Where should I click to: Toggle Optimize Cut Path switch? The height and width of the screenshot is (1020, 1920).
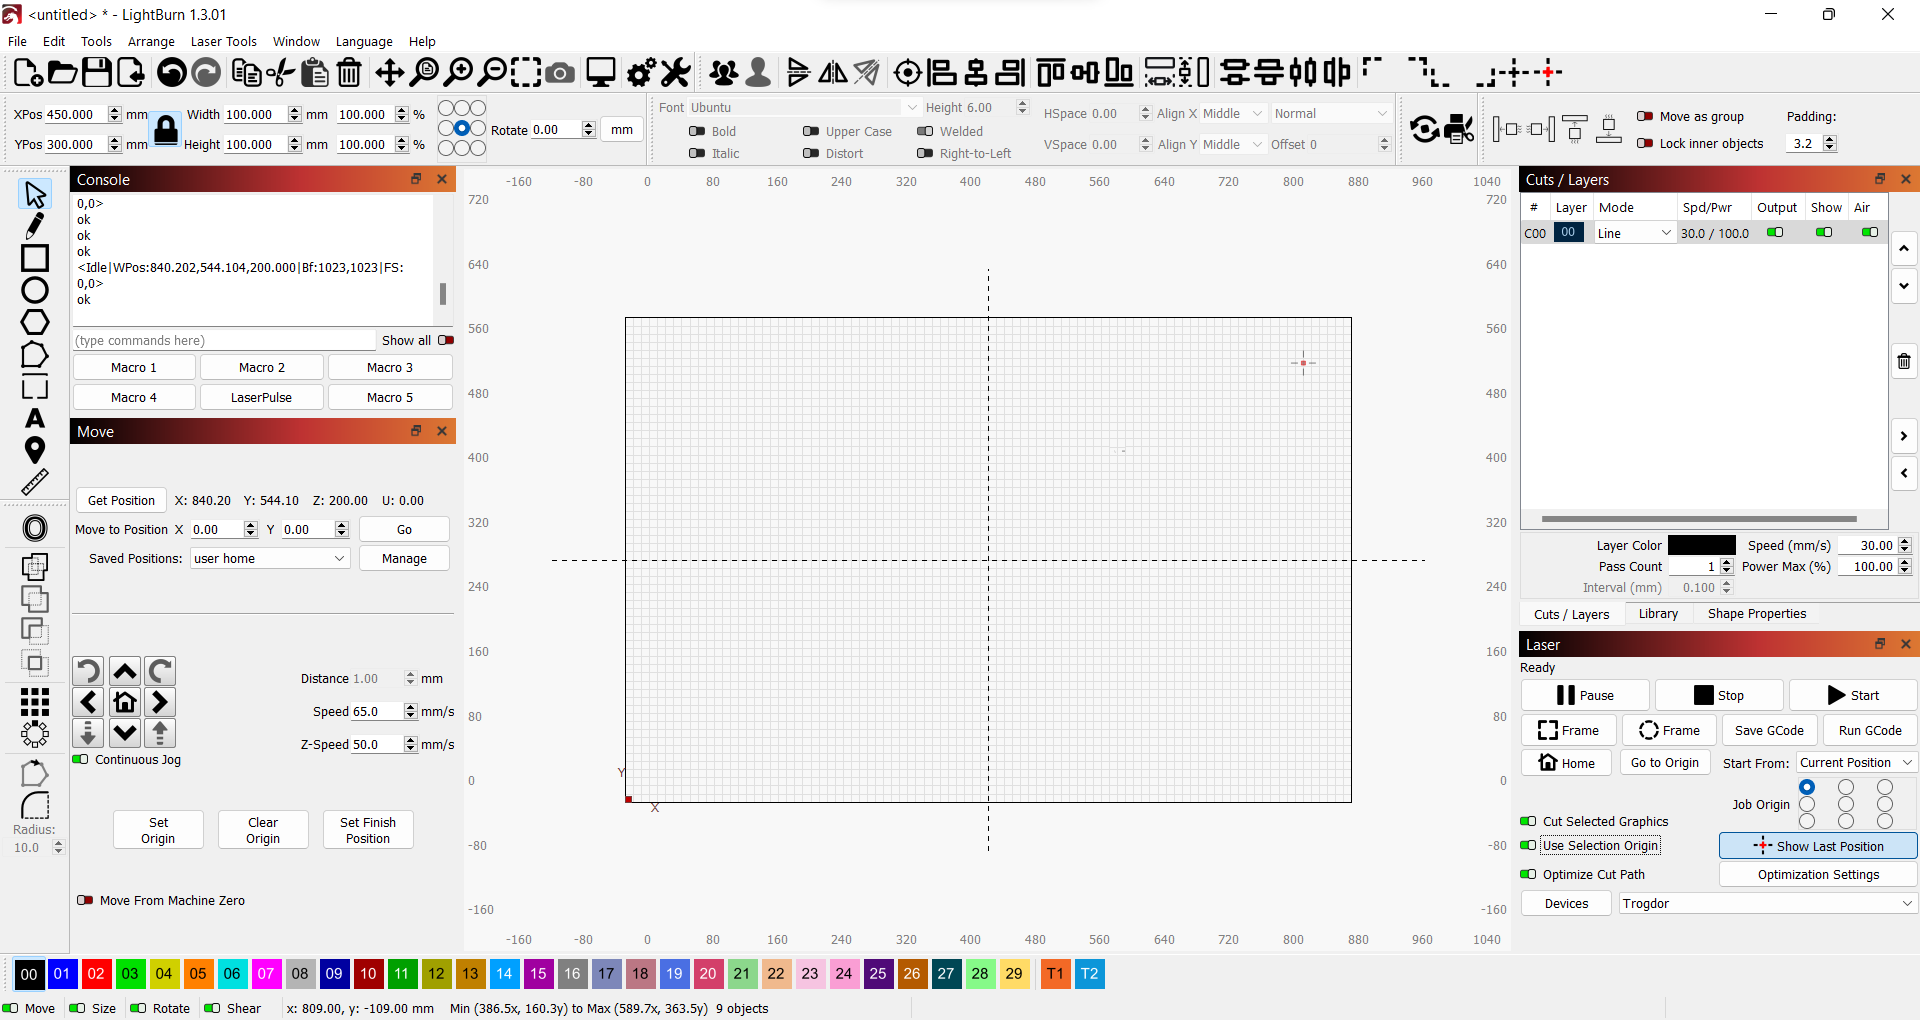point(1528,874)
